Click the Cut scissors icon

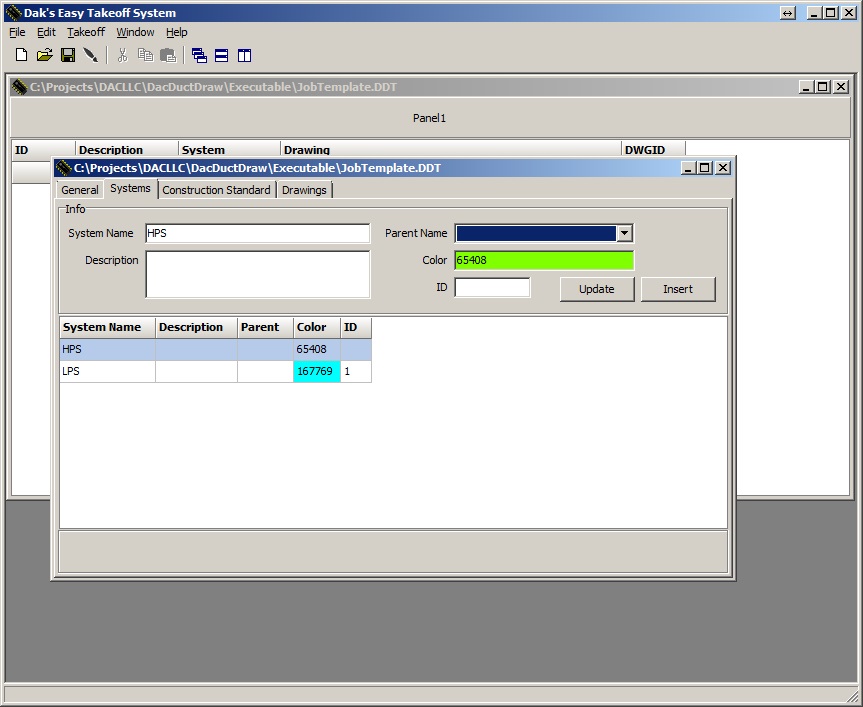(x=122, y=55)
